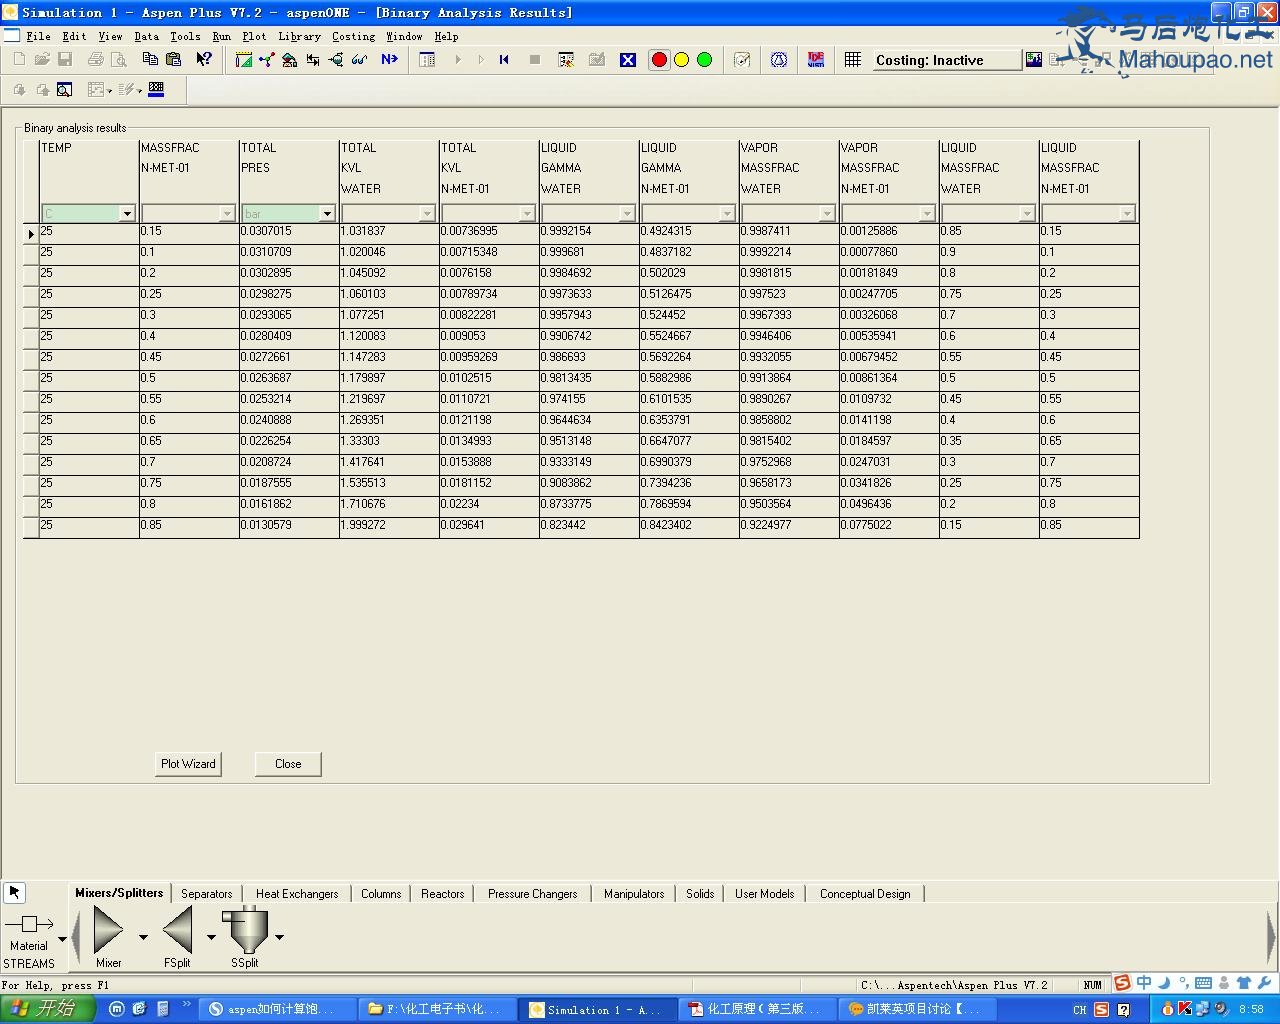1280x1024 pixels.
Task: Open the TEMP units dropdown showing C
Action: tap(127, 213)
